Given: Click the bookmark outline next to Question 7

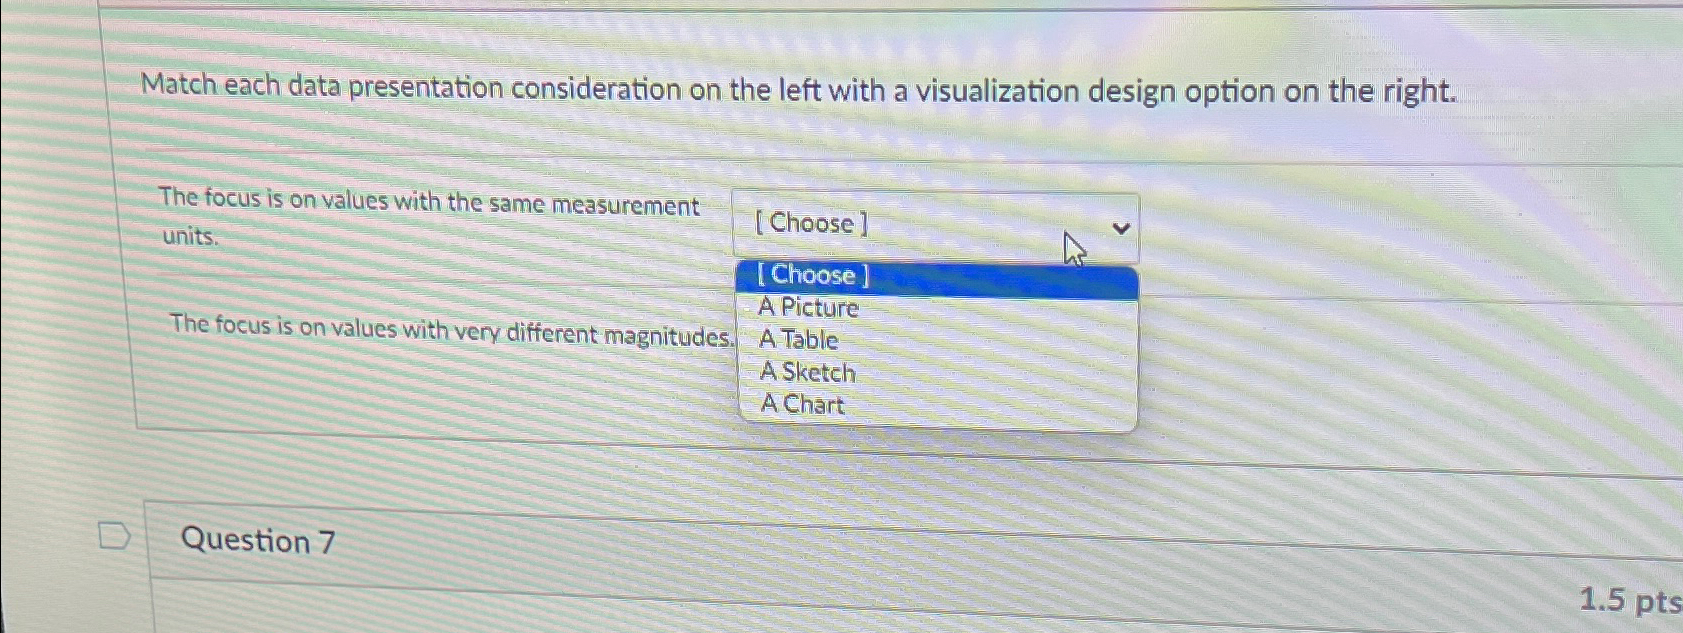Looking at the screenshot, I should click(115, 538).
